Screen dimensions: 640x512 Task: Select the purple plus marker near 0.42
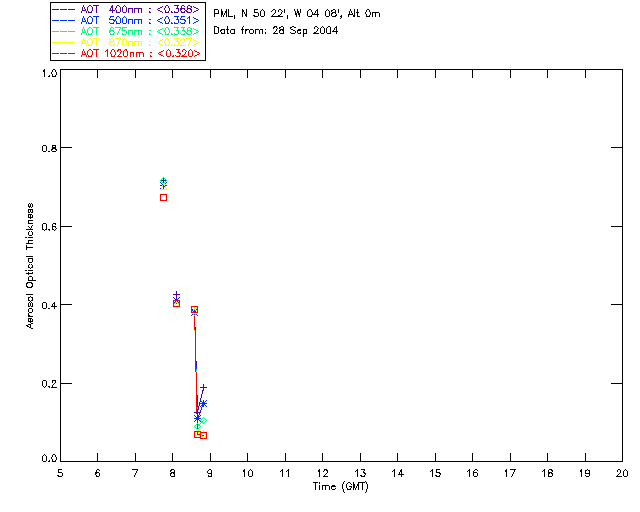176,295
